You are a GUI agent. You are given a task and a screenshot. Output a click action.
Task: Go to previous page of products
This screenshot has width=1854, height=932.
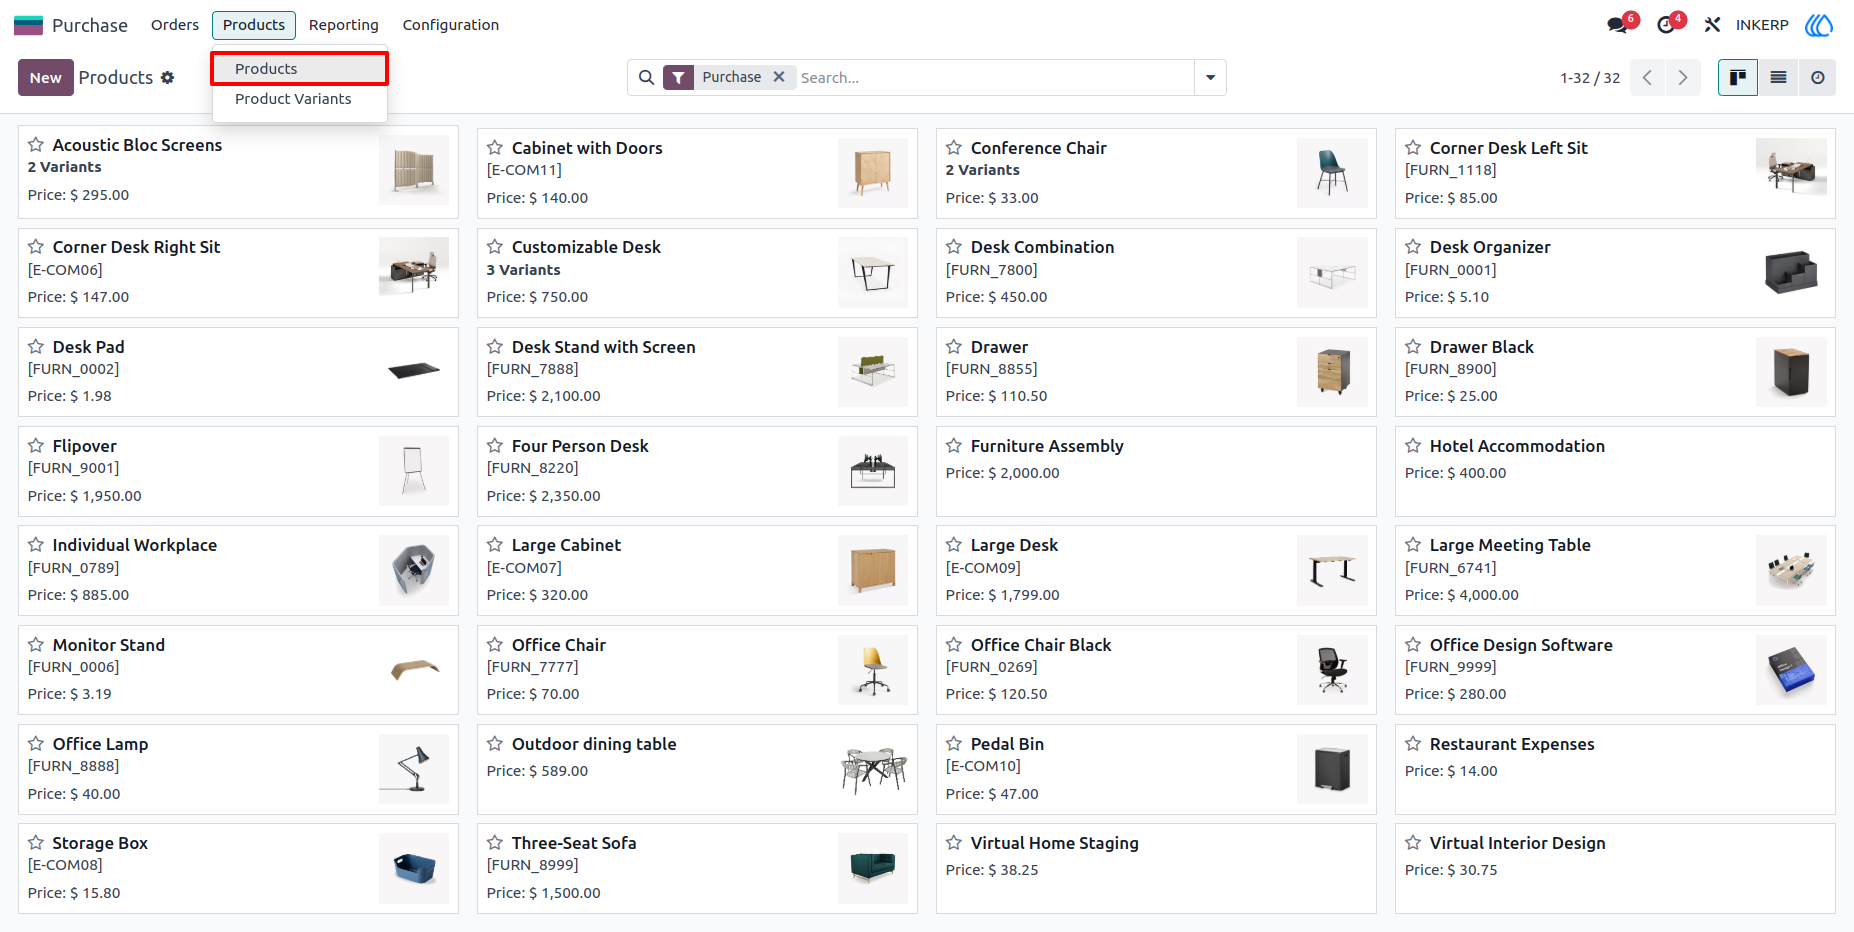tap(1647, 77)
